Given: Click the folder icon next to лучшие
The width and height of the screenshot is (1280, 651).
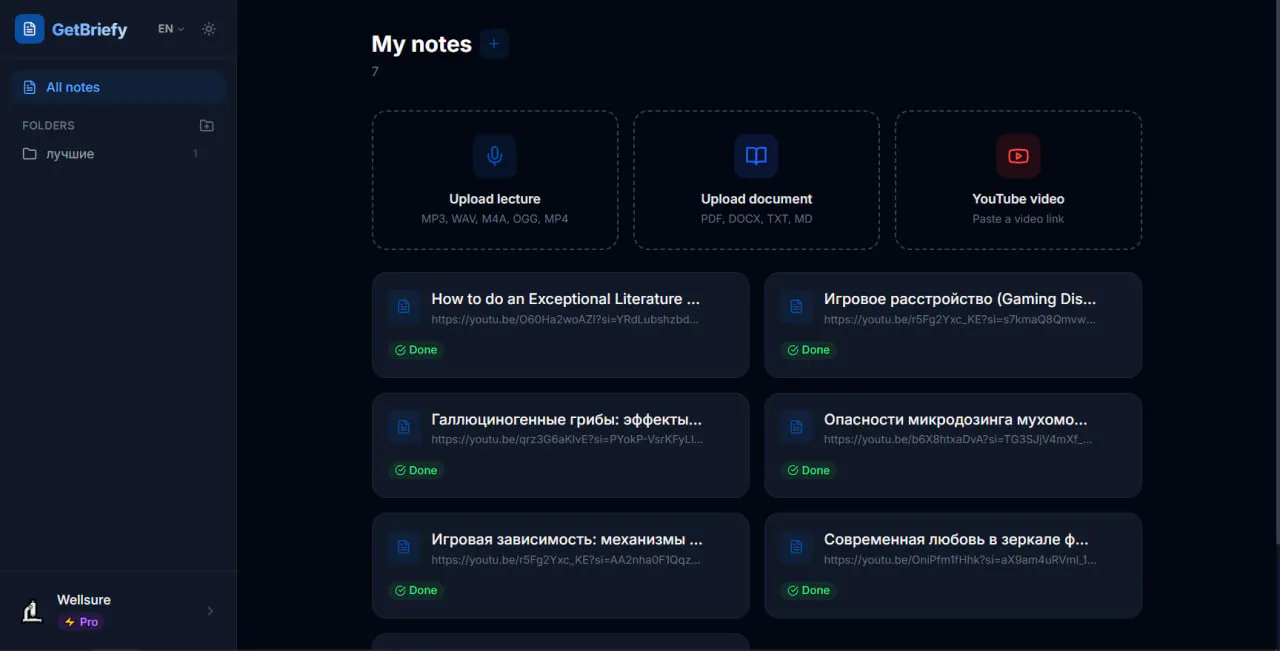Looking at the screenshot, I should click(x=30, y=154).
